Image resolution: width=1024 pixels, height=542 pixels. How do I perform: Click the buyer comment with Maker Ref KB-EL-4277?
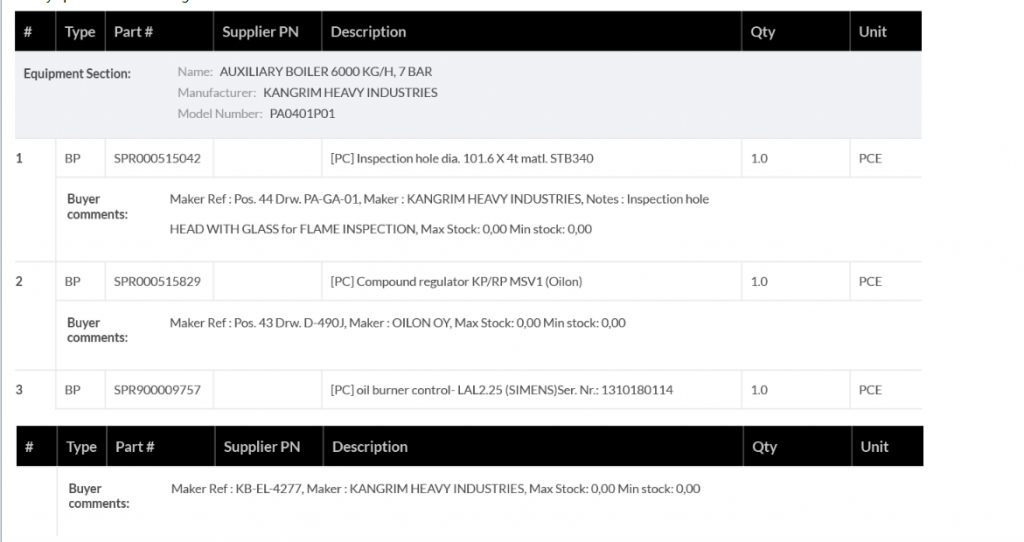click(x=435, y=489)
